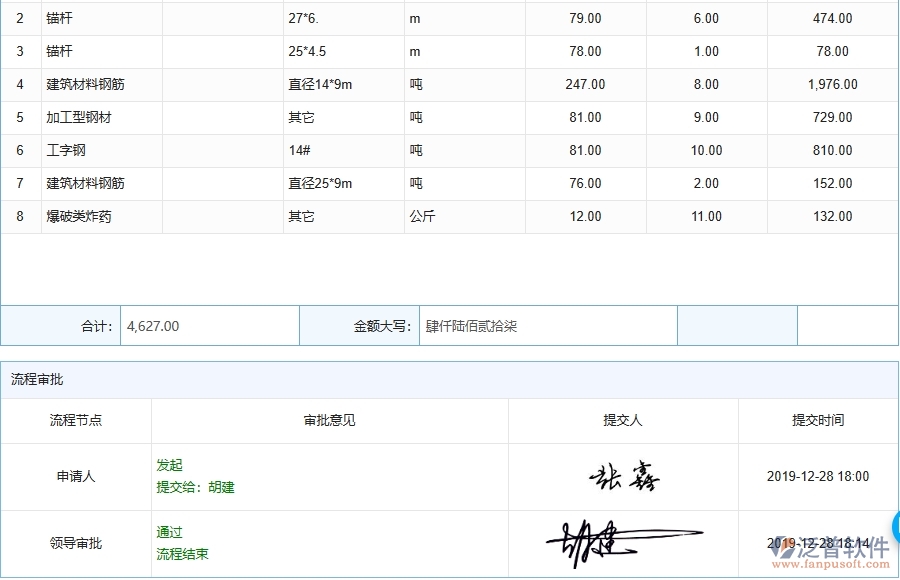The image size is (900, 580).
Task: Click the 发起 link in approval comments
Action: [167, 462]
